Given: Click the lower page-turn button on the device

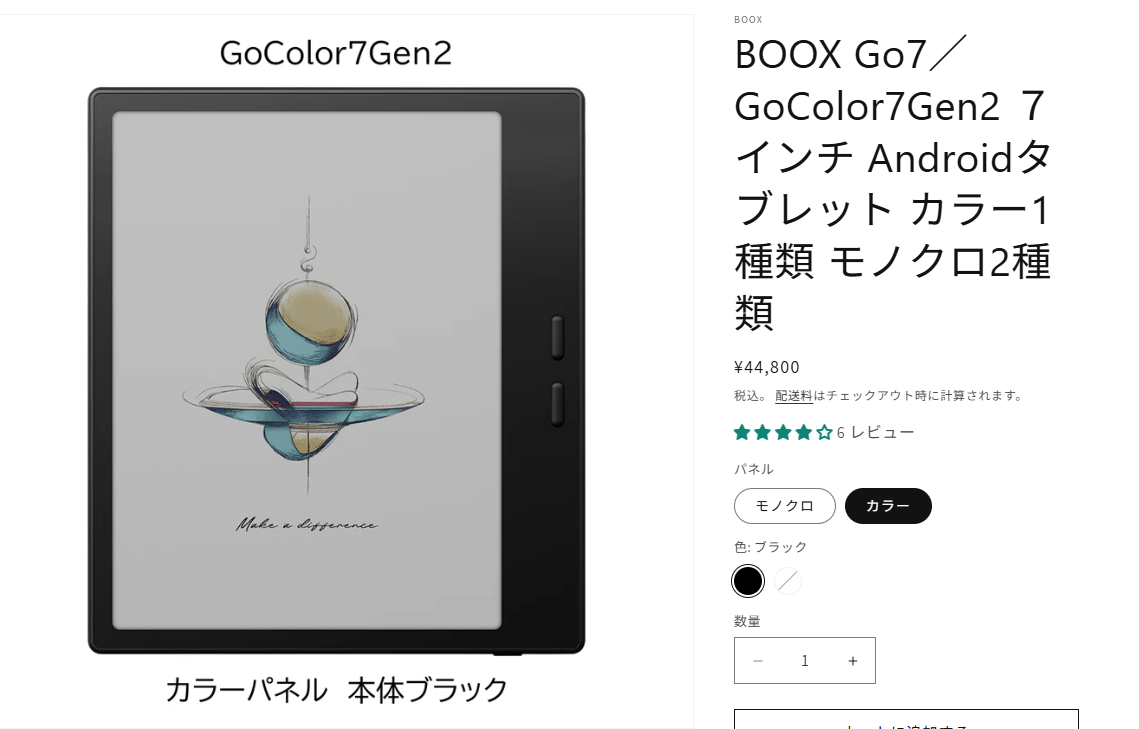Looking at the screenshot, I should tap(557, 404).
